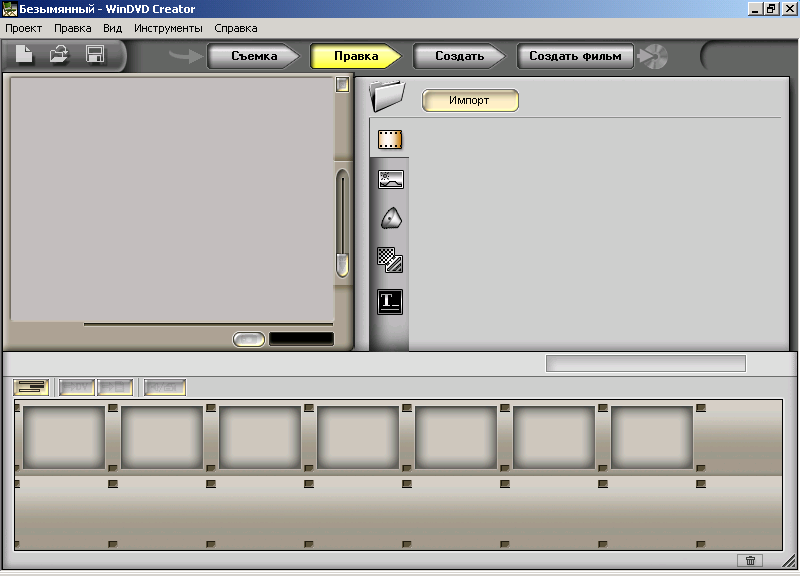Viewport: 800px width, 576px height.
Task: Go to the Съемка step
Action: (x=254, y=56)
